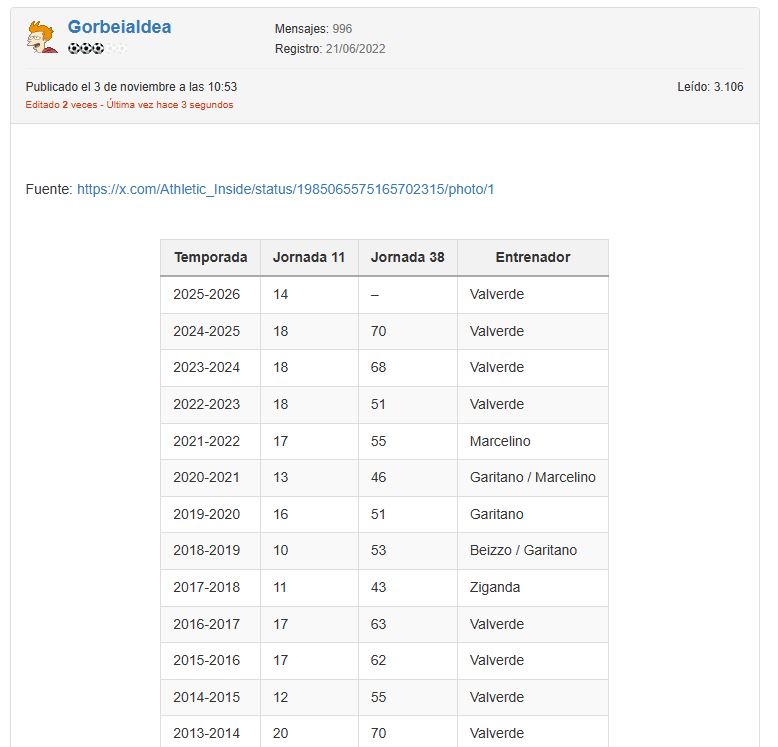Screen dimensions: 778x747
Task: Click the "Mensajes: 996" post count
Action: click(313, 29)
